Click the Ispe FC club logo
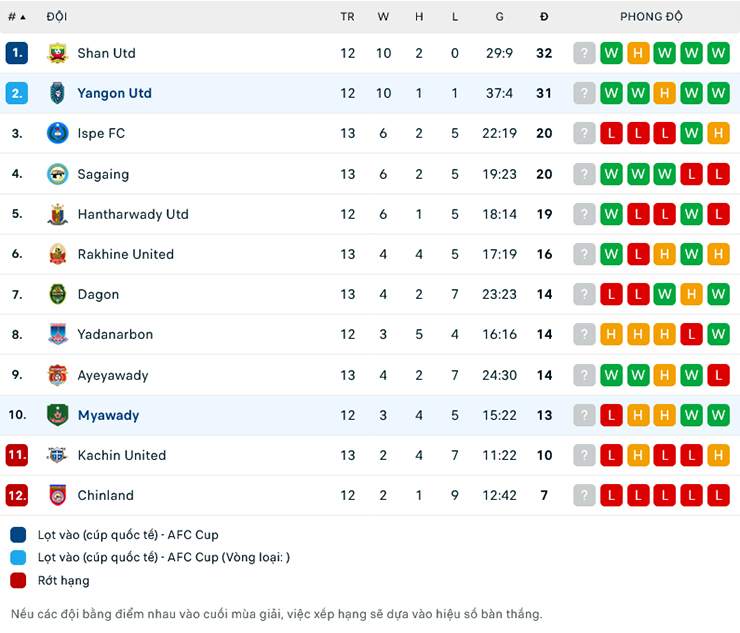Image resolution: width=740 pixels, height=633 pixels. pyautogui.click(x=58, y=133)
